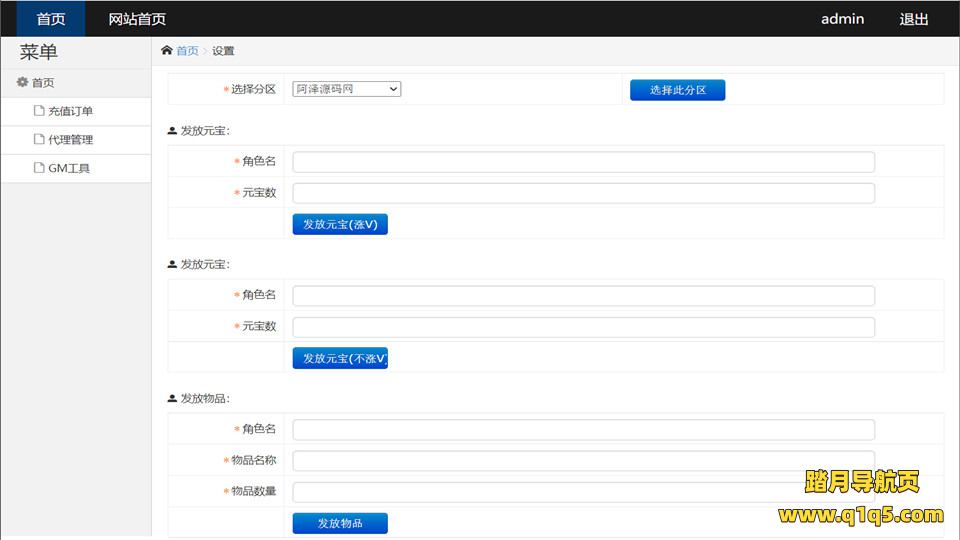Select the 首页 tab in the top bar
Viewport: 960px width, 540px height.
pos(51,19)
